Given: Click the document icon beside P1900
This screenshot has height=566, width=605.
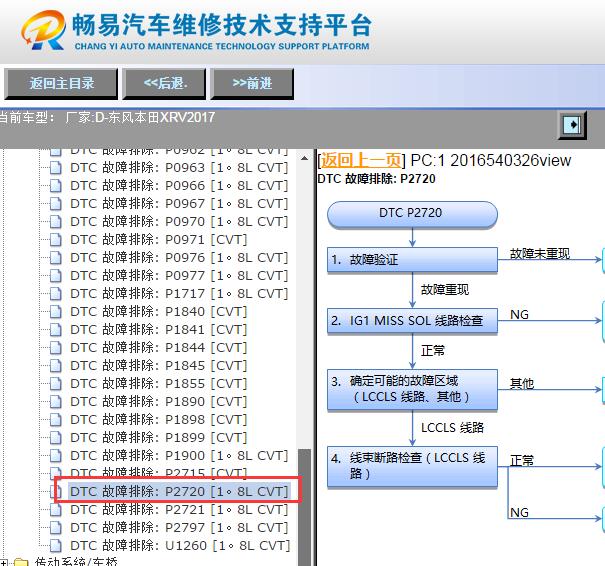Looking at the screenshot, I should tap(56, 456).
